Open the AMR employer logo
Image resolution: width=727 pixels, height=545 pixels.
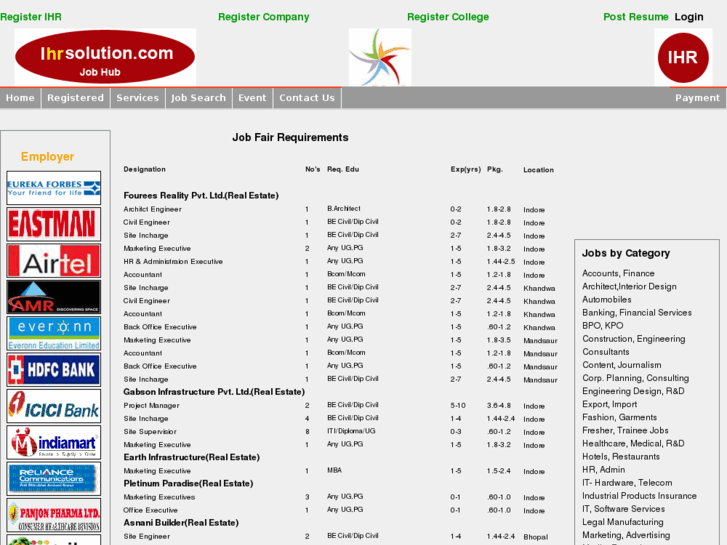(53, 297)
